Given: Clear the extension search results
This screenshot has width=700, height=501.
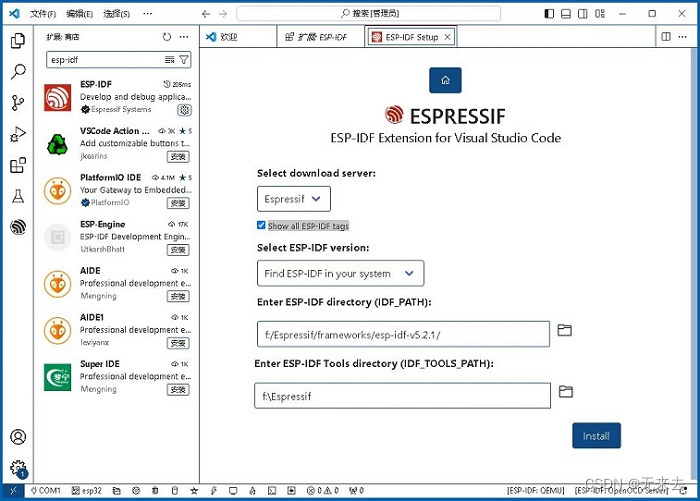Looking at the screenshot, I should coord(169,60).
